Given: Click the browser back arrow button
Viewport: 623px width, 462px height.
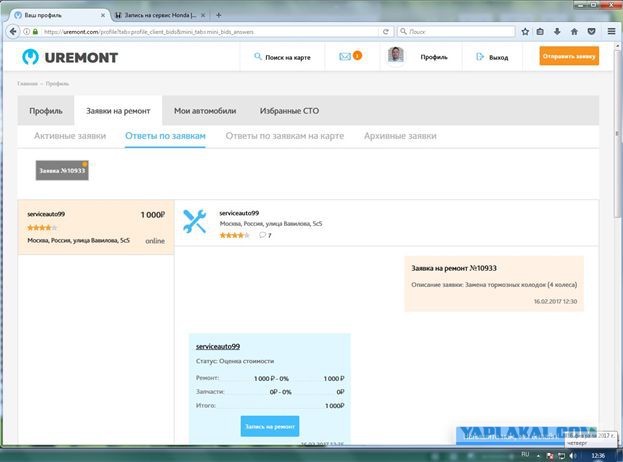Looking at the screenshot, I should [13, 31].
